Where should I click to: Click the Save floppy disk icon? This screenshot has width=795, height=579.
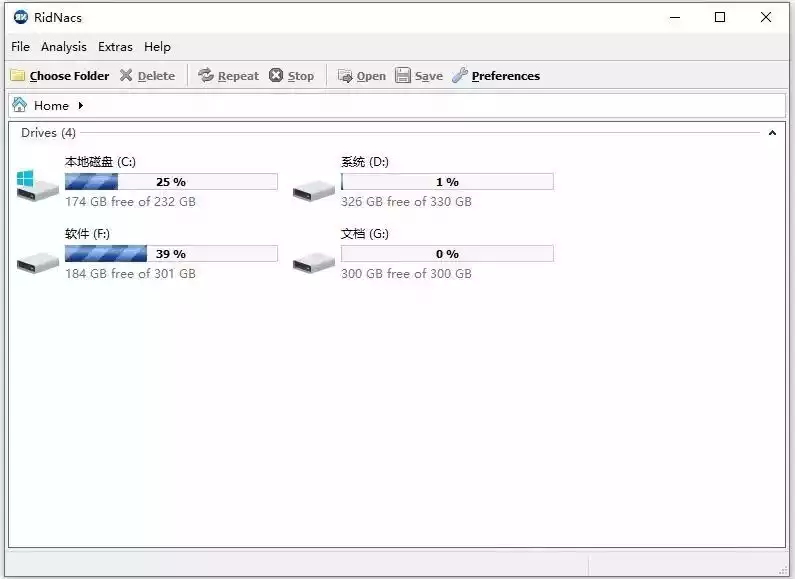[x=403, y=76]
